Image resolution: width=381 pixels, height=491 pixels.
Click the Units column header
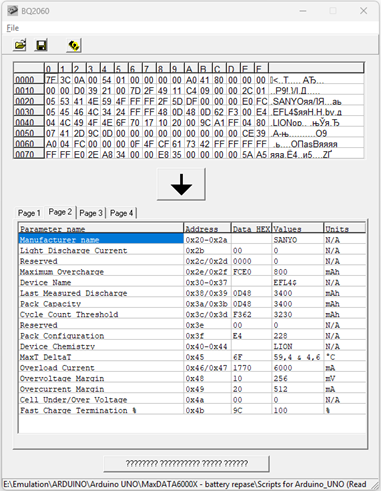click(x=345, y=228)
